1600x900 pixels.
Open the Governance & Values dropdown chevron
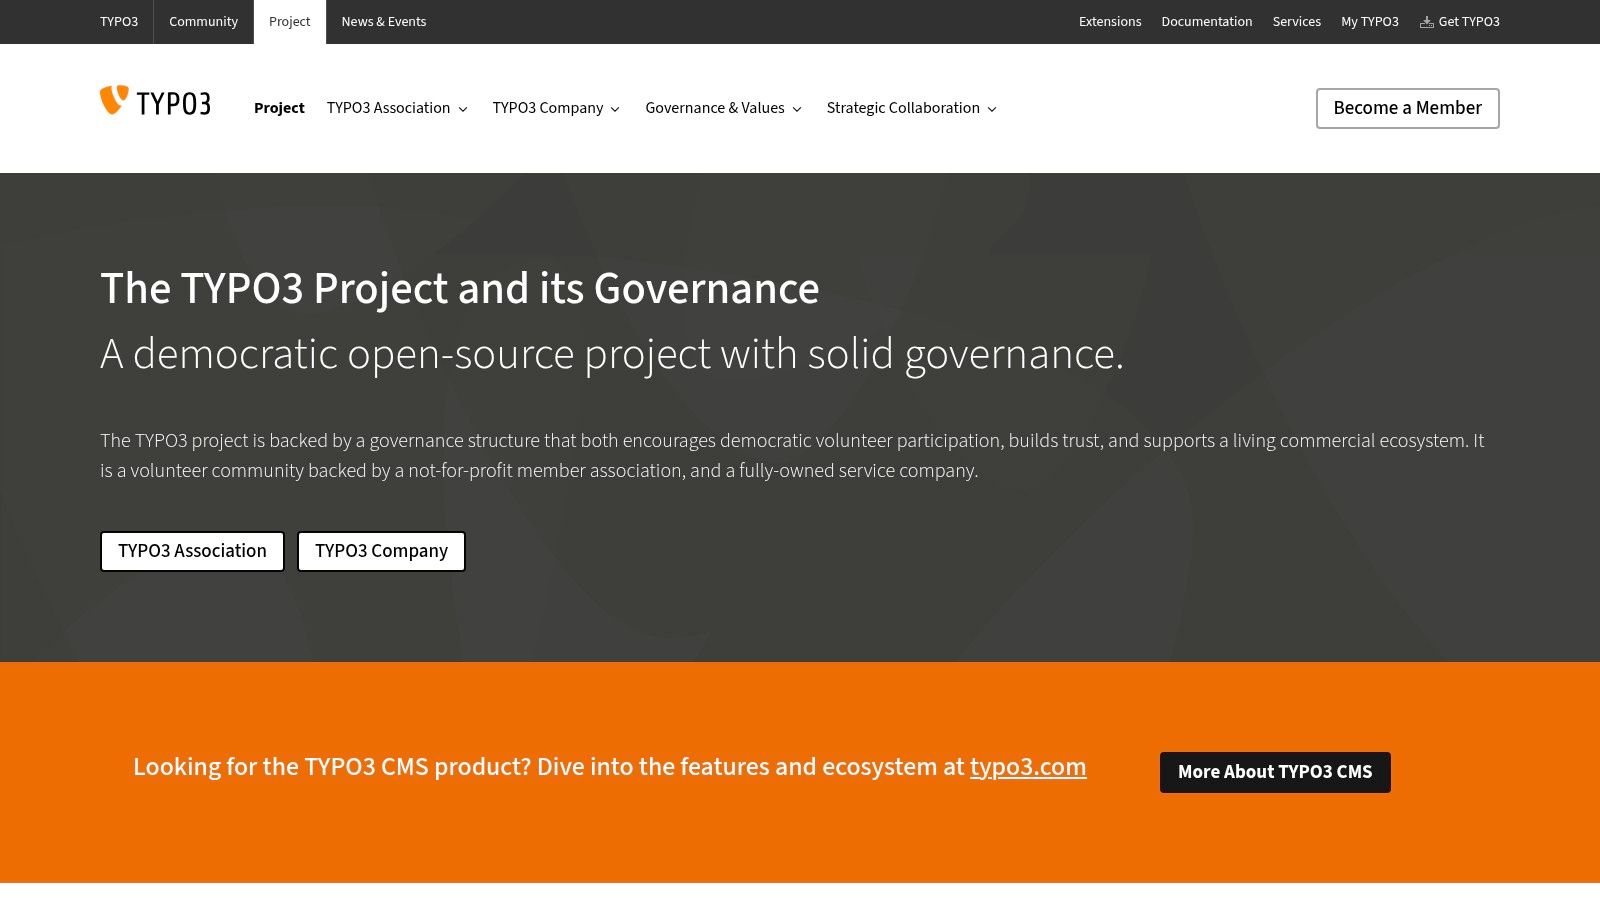point(797,109)
